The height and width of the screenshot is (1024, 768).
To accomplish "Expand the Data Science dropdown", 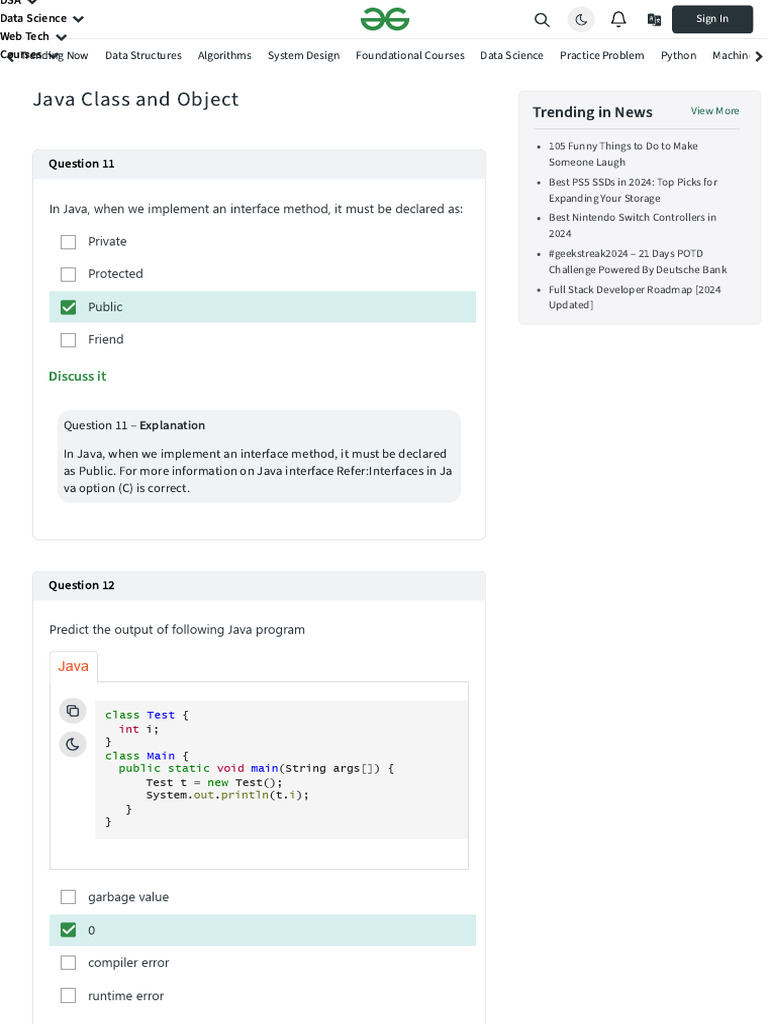I will [78, 19].
